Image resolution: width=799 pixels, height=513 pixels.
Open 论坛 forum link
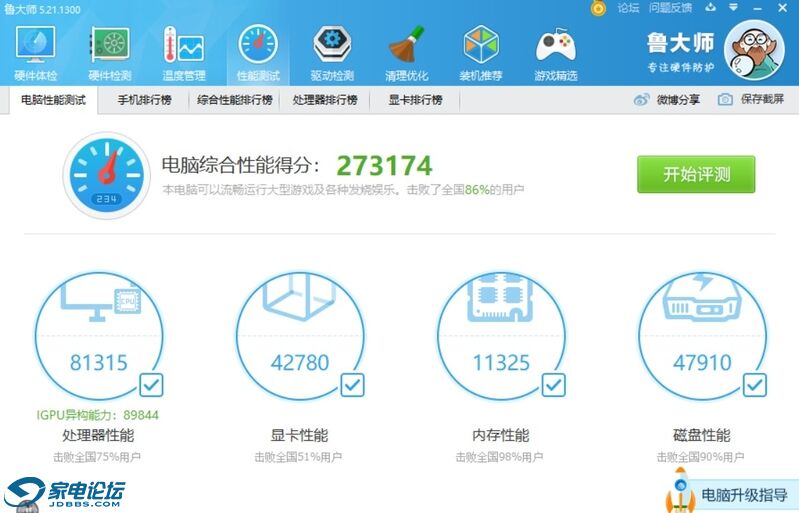(x=628, y=8)
